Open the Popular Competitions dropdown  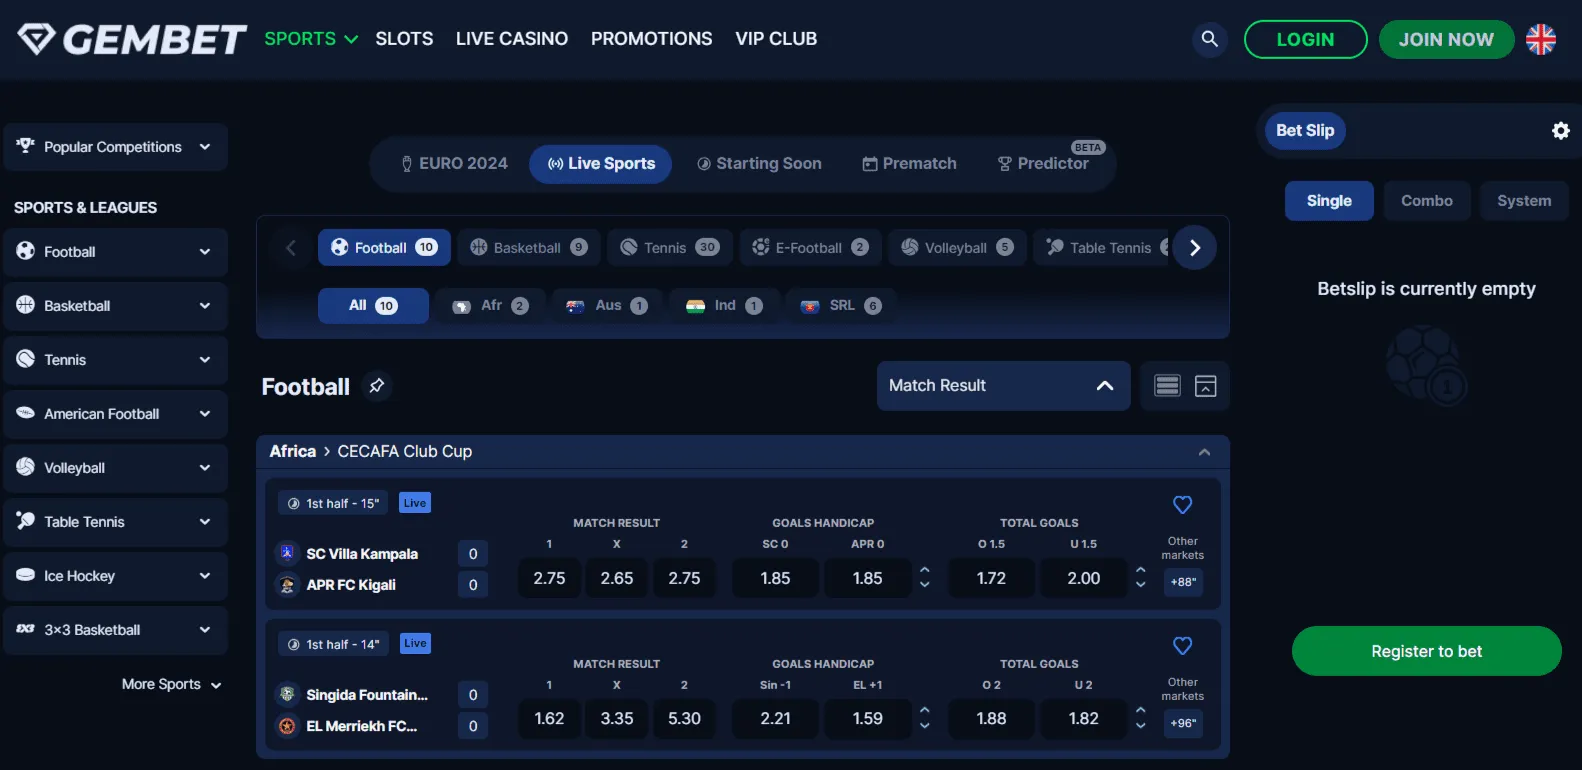[x=116, y=147]
